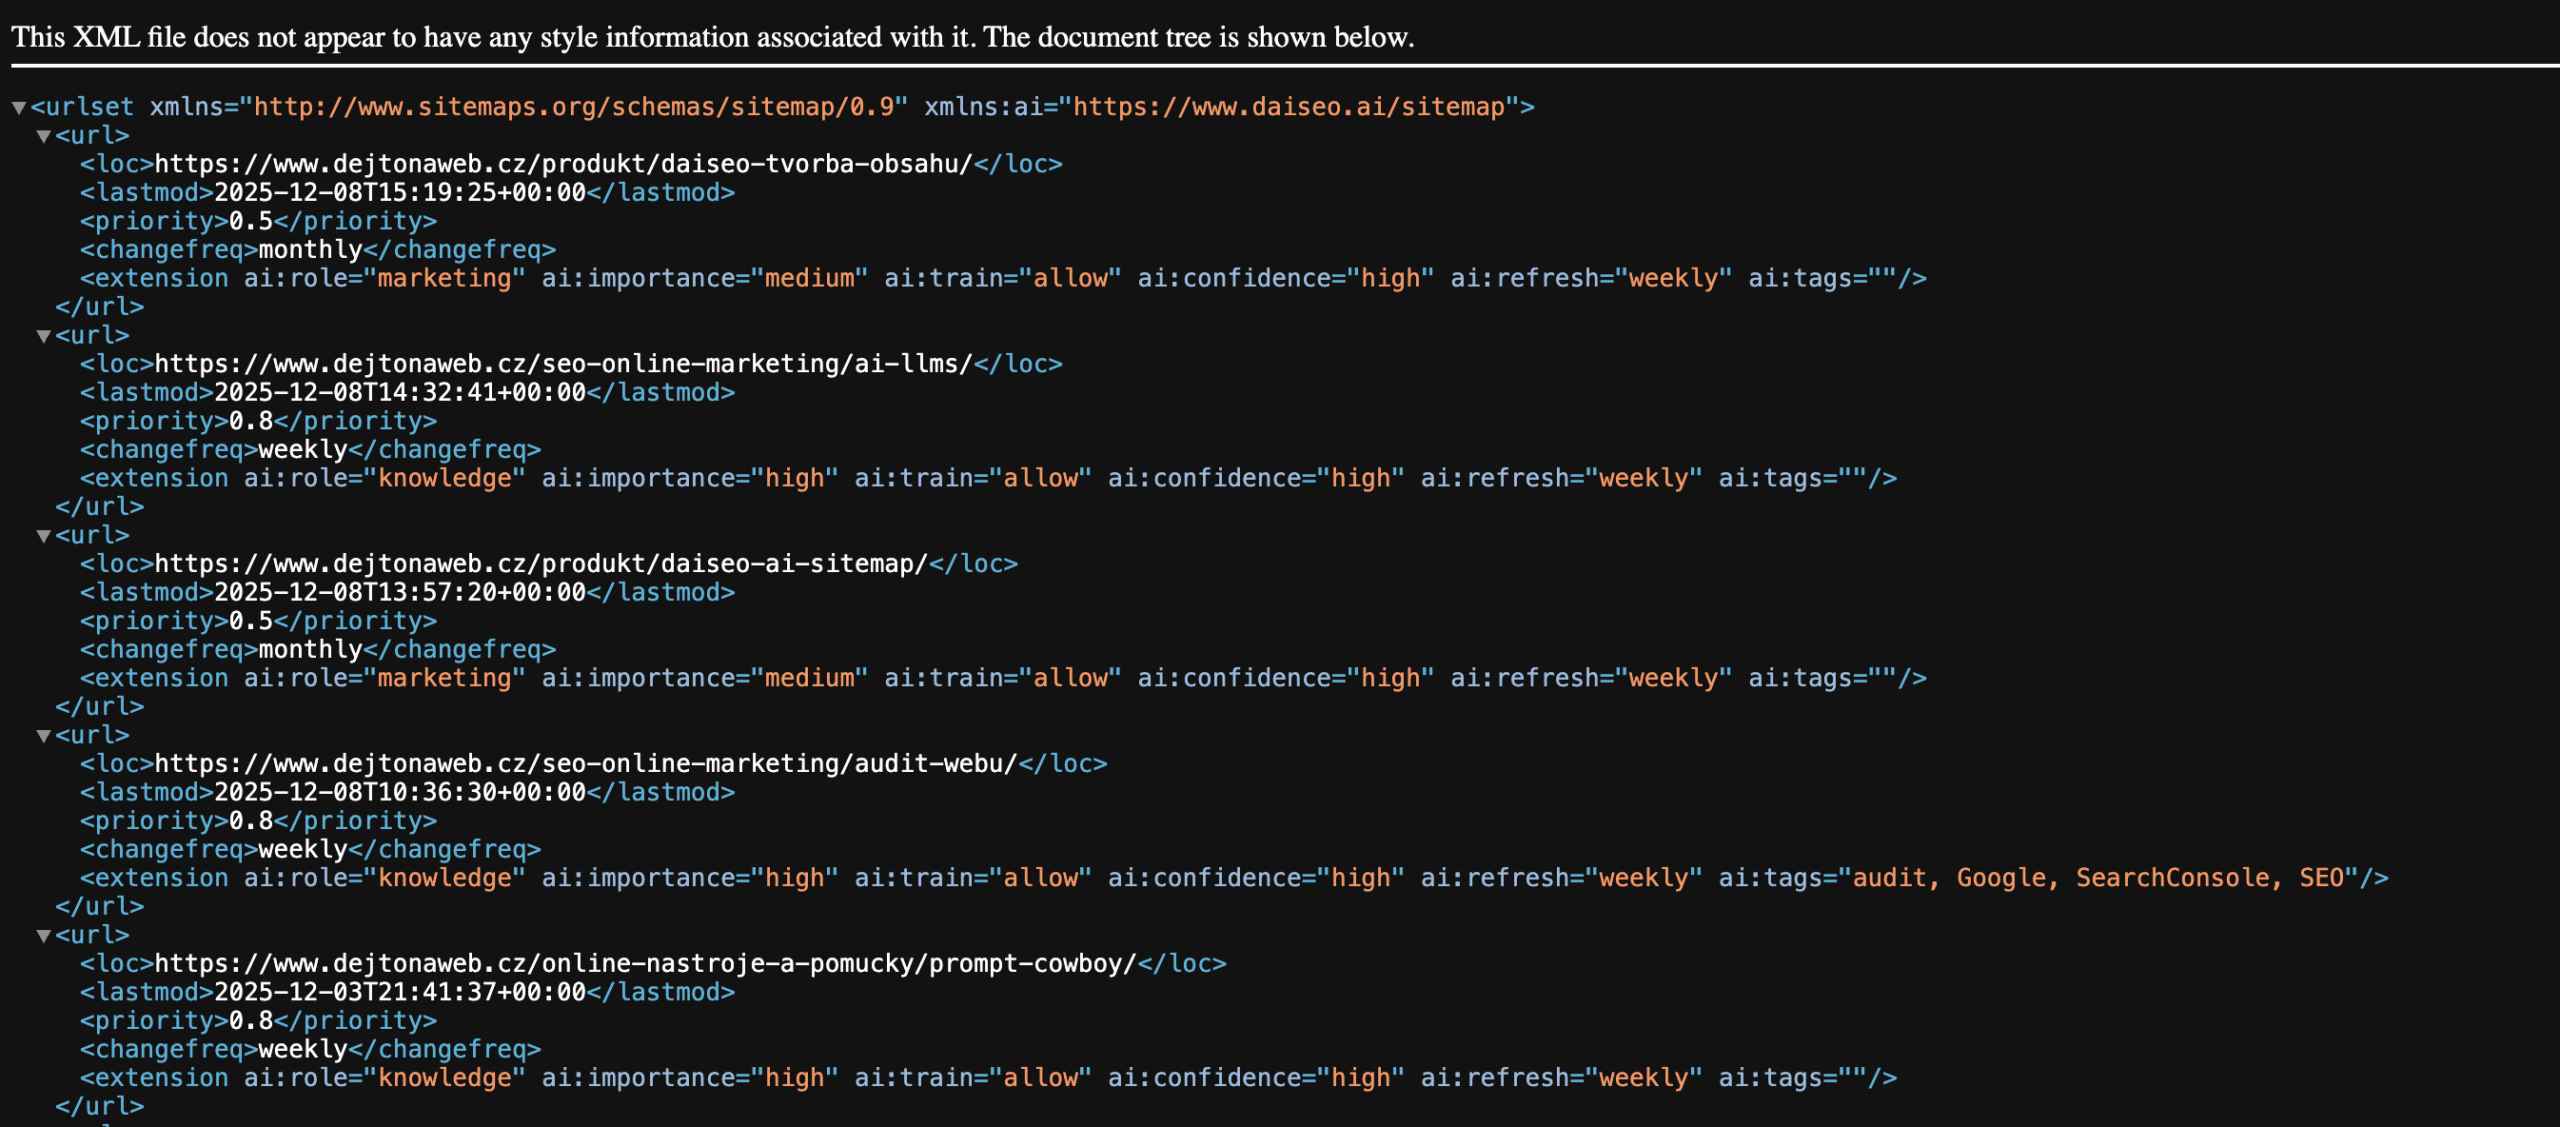Click the daiseo-tvorba-obsahu loc URL text
The width and height of the screenshot is (2560, 1127).
[x=563, y=164]
